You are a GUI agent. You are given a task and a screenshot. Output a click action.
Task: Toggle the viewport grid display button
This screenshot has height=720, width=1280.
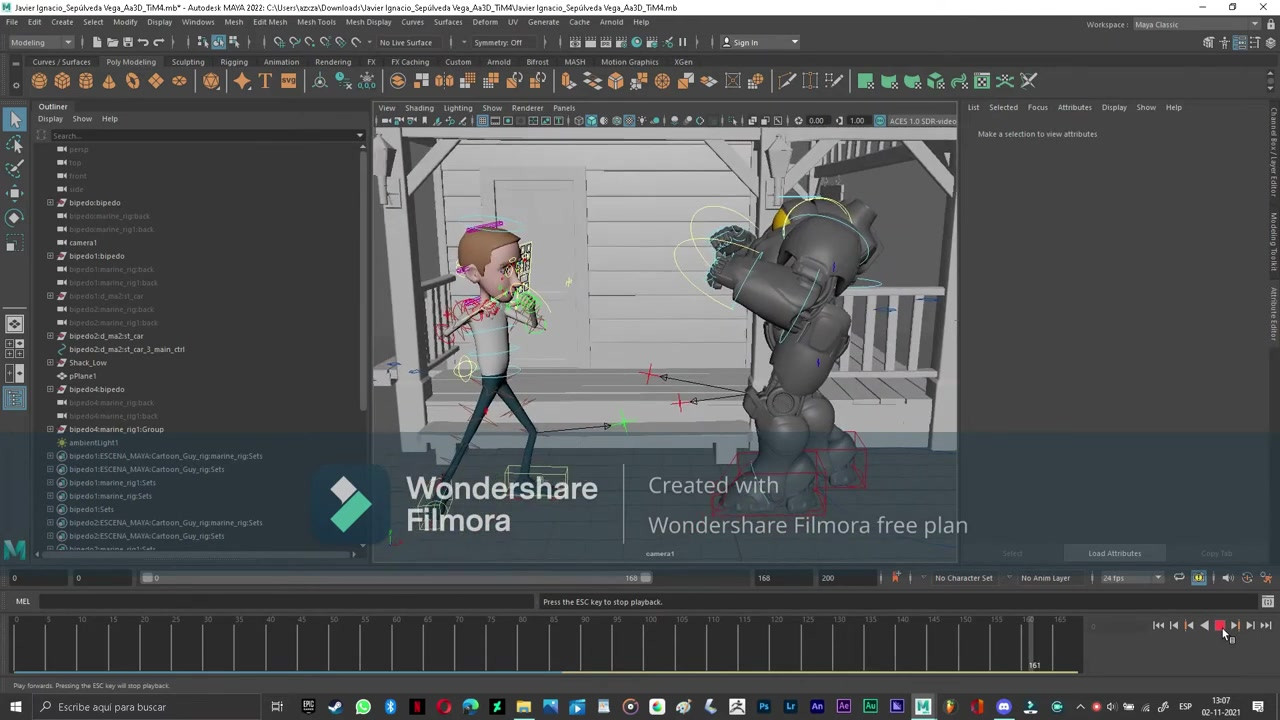482,121
